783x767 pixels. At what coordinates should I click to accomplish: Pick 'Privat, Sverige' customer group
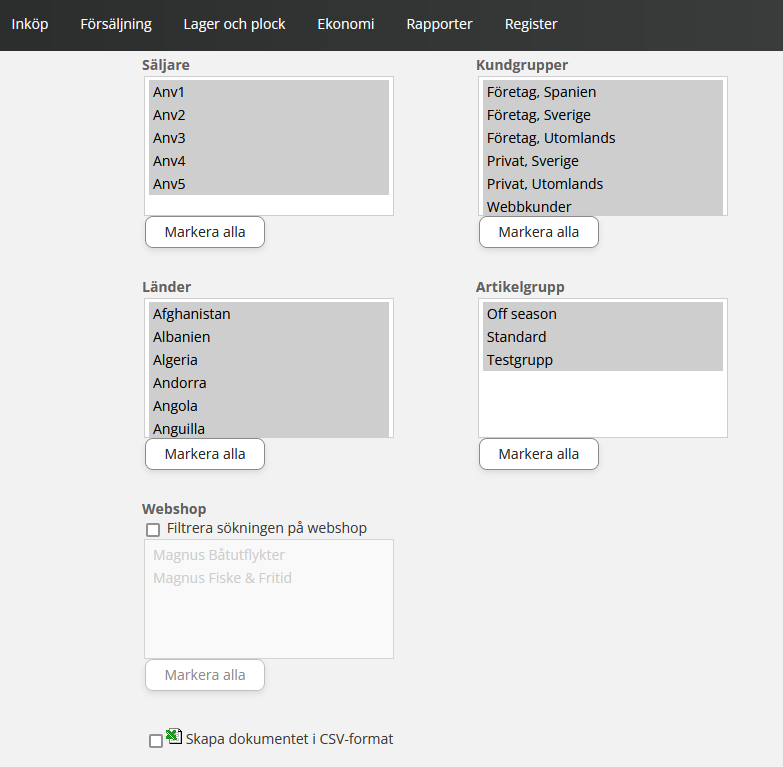coord(602,161)
